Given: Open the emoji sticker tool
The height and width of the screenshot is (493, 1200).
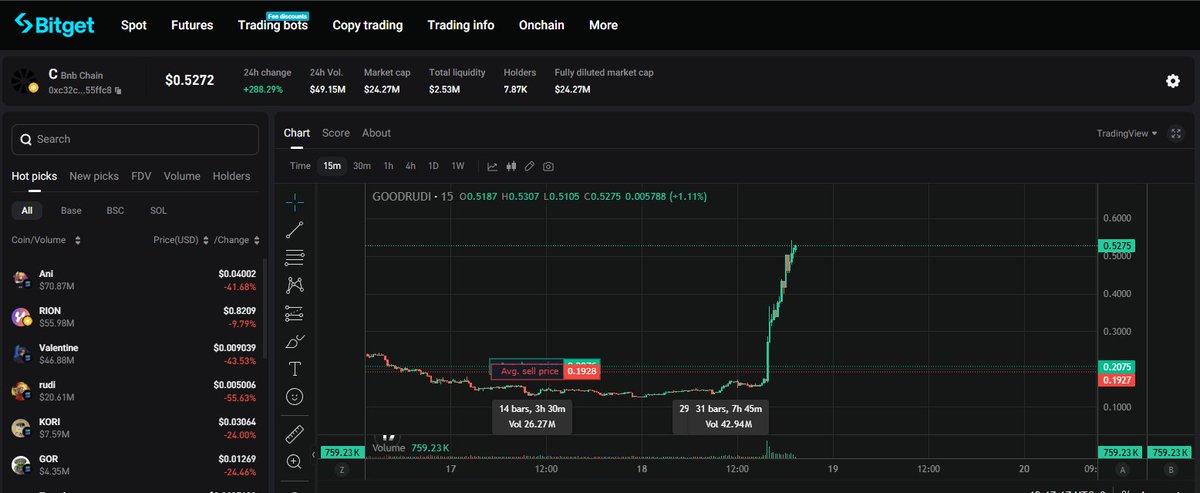Looking at the screenshot, I should coord(295,396).
